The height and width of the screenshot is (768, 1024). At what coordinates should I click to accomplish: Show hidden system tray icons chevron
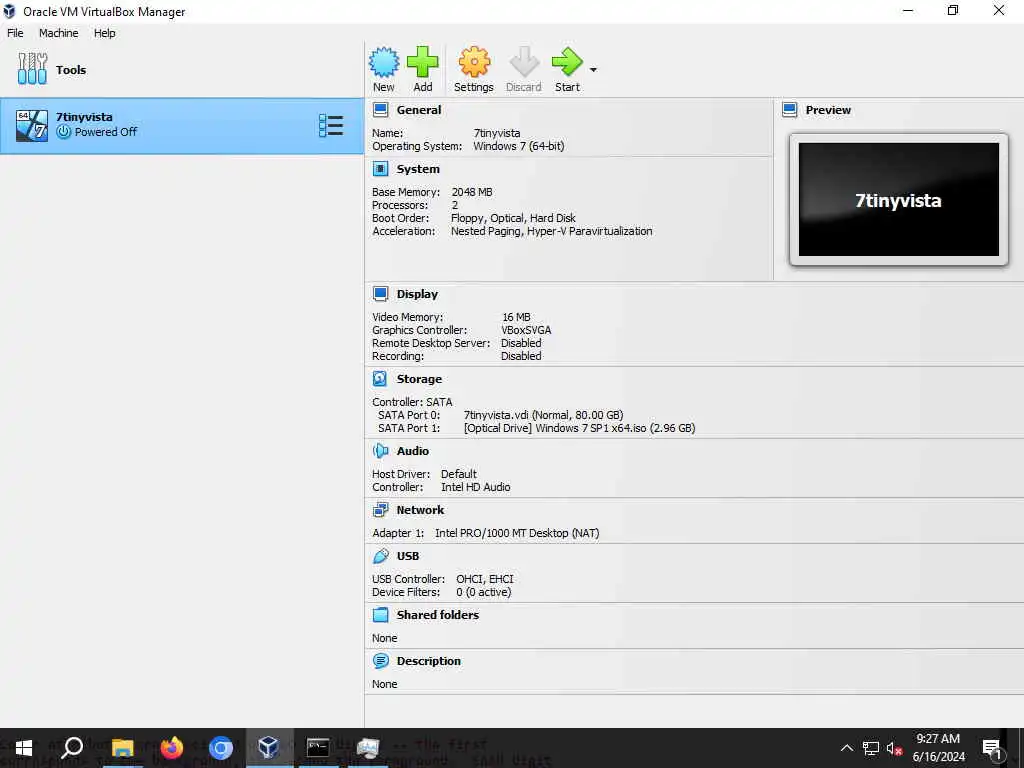tap(846, 748)
